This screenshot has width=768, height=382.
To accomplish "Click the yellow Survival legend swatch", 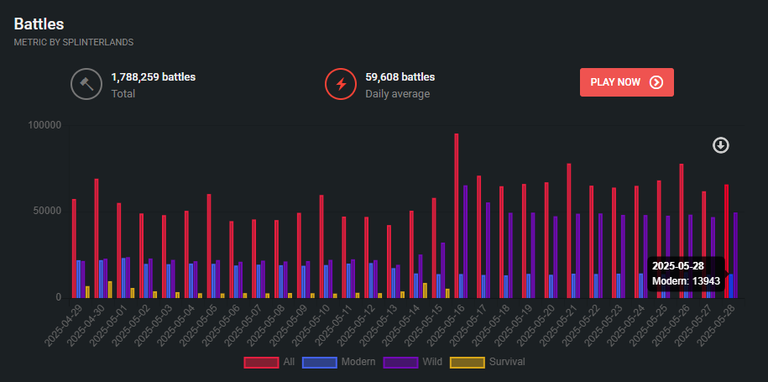I will (x=467, y=362).
